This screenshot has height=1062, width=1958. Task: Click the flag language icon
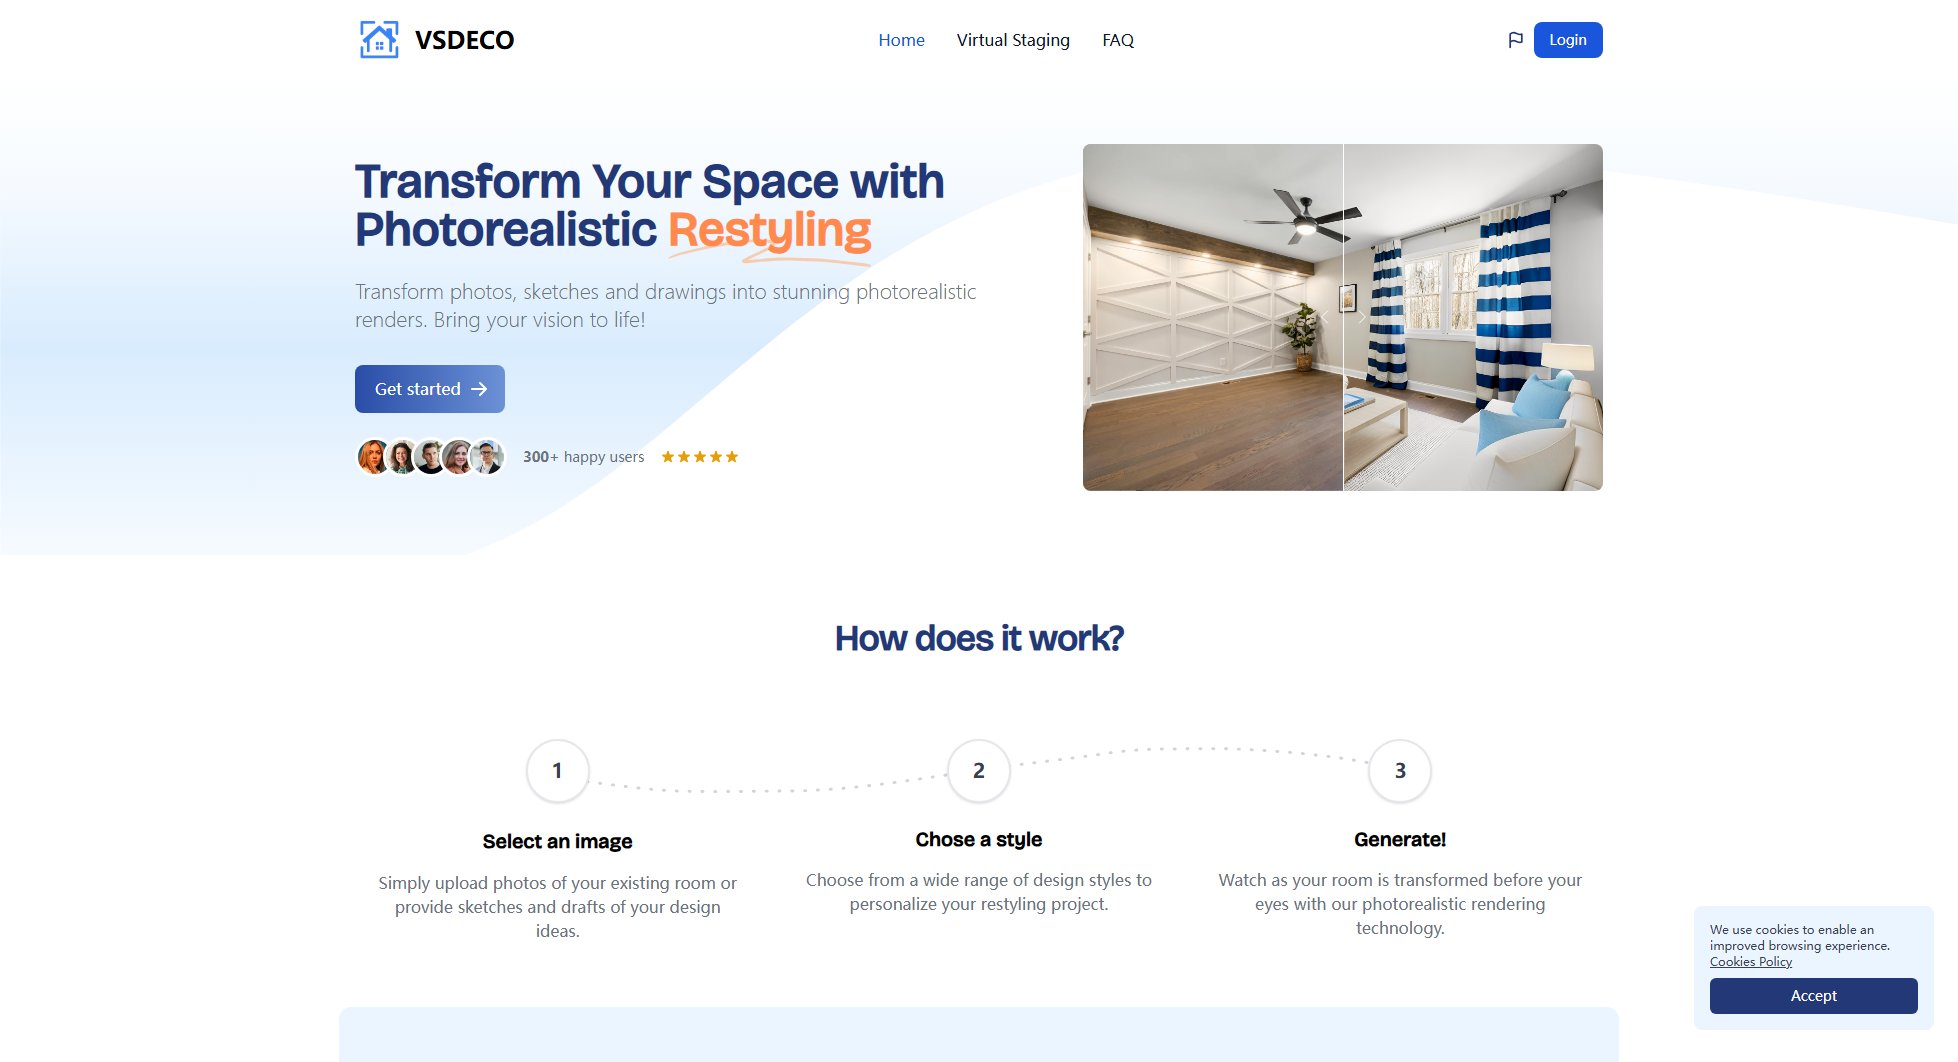pos(1515,40)
